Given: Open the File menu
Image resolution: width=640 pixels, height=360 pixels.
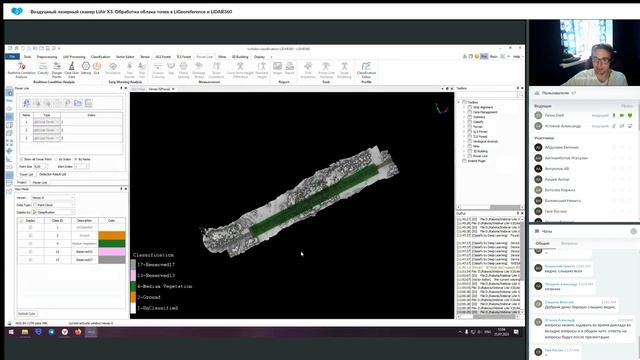Looking at the screenshot, I should coord(12,57).
